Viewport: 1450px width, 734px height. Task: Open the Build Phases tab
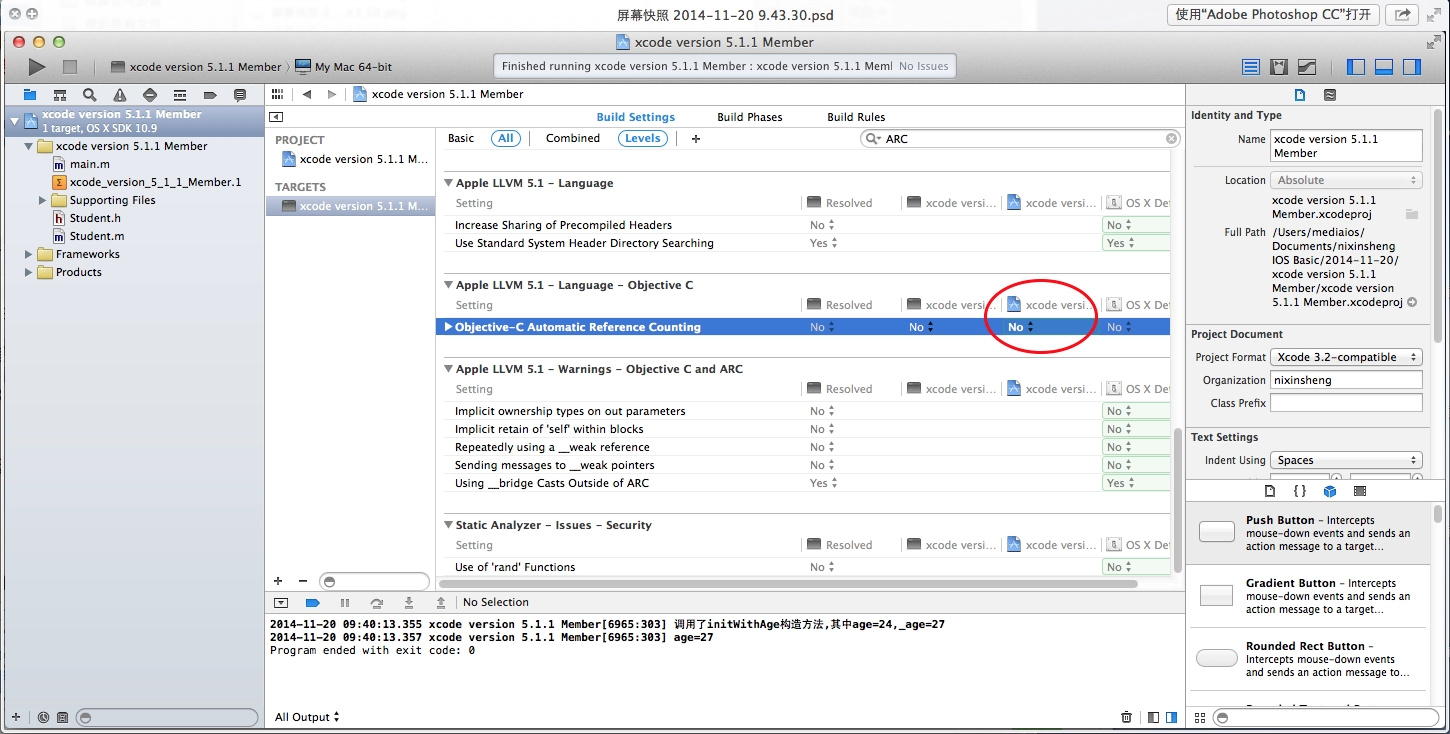coord(750,117)
